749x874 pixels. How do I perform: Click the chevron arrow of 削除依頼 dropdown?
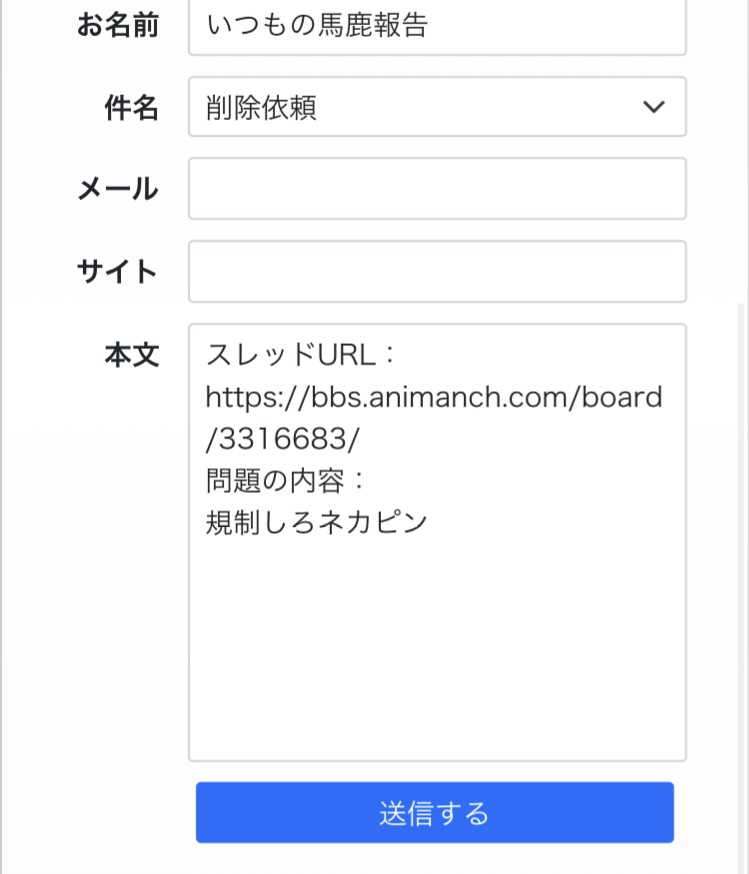point(654,107)
